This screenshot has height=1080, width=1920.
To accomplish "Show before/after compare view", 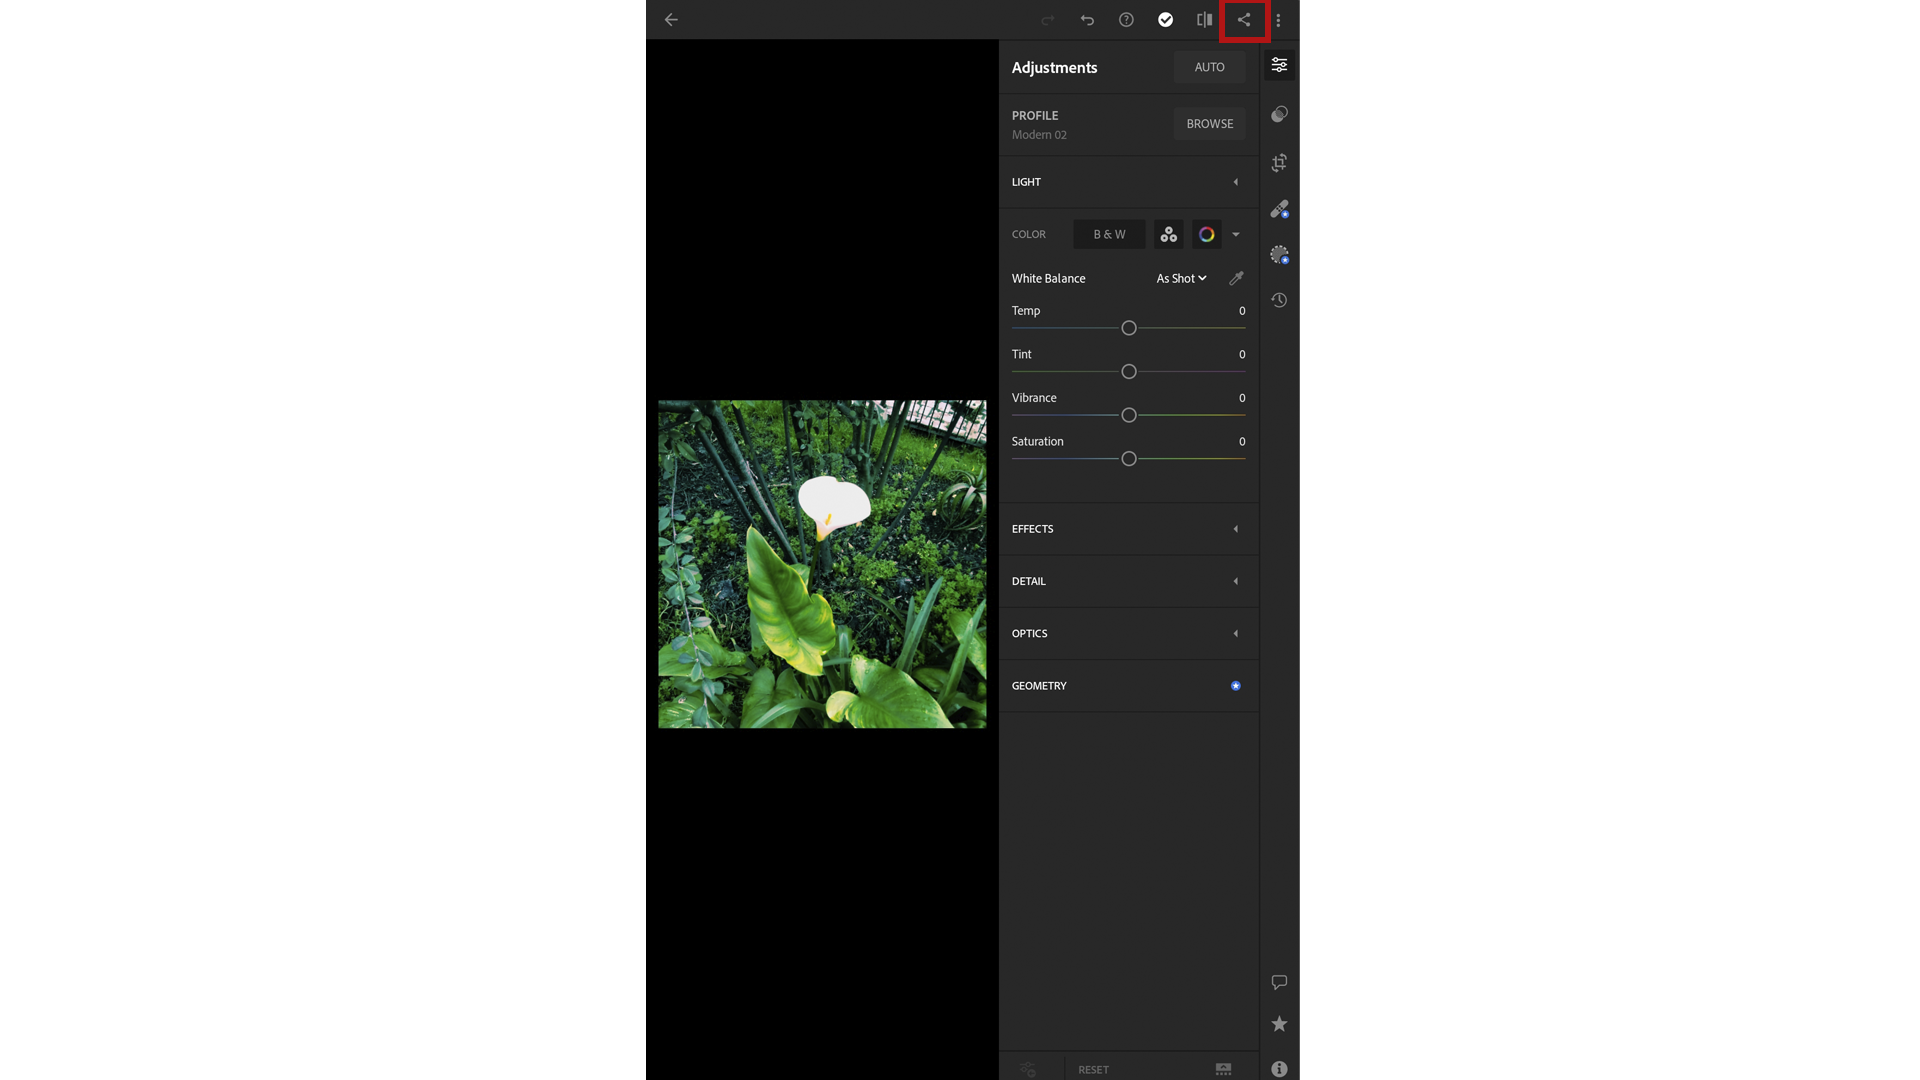I will (x=1204, y=20).
